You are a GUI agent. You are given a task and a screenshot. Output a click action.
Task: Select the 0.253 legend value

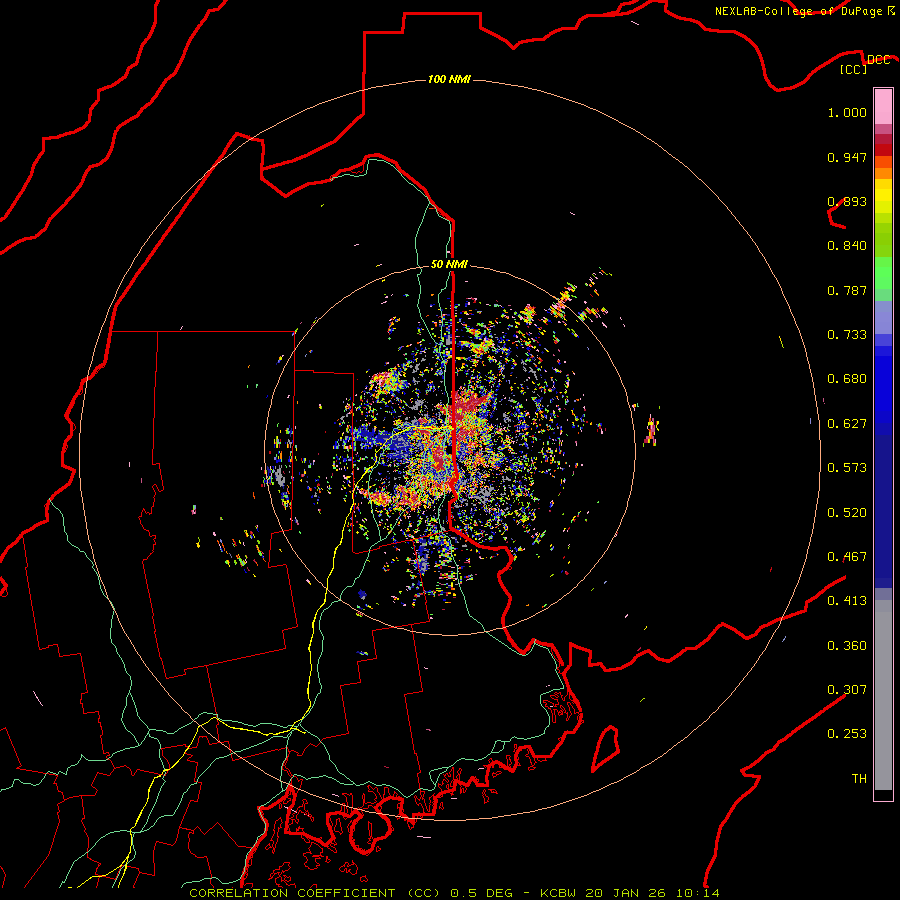pyautogui.click(x=847, y=734)
